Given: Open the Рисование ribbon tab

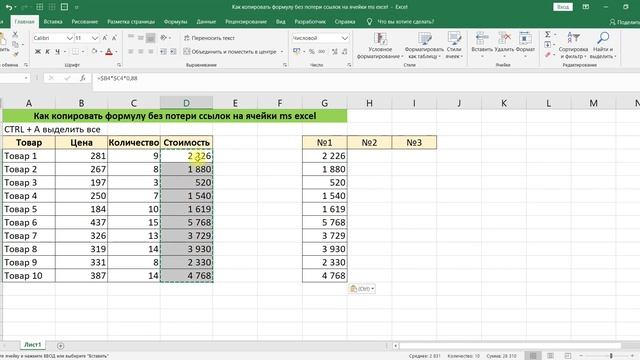Looking at the screenshot, I should pyautogui.click(x=84, y=22).
